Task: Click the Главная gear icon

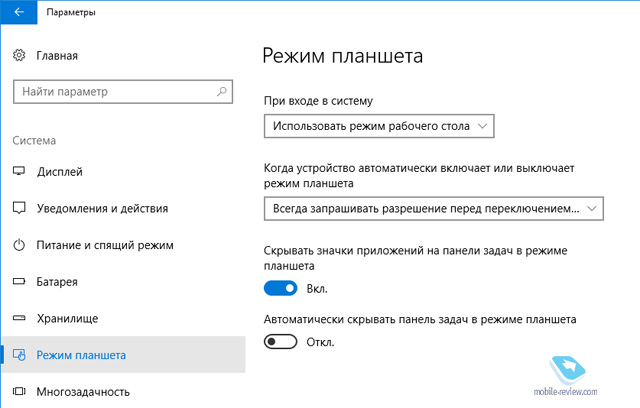Action: pos(19,55)
